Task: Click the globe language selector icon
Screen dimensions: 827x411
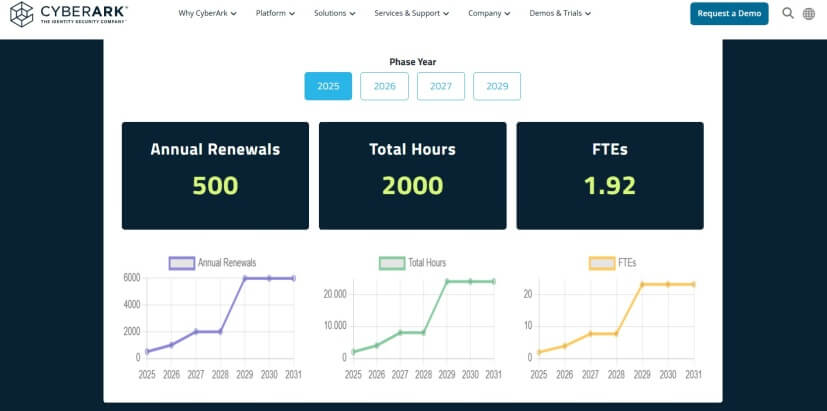Action: [x=809, y=14]
